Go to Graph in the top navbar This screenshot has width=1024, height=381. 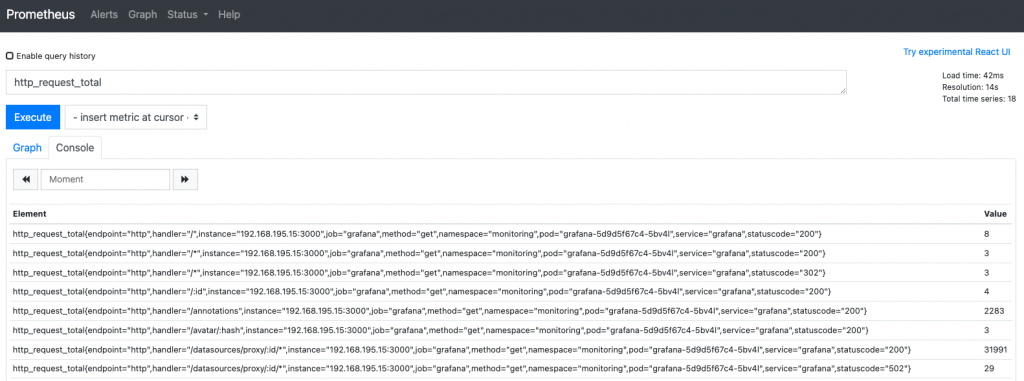pos(142,14)
